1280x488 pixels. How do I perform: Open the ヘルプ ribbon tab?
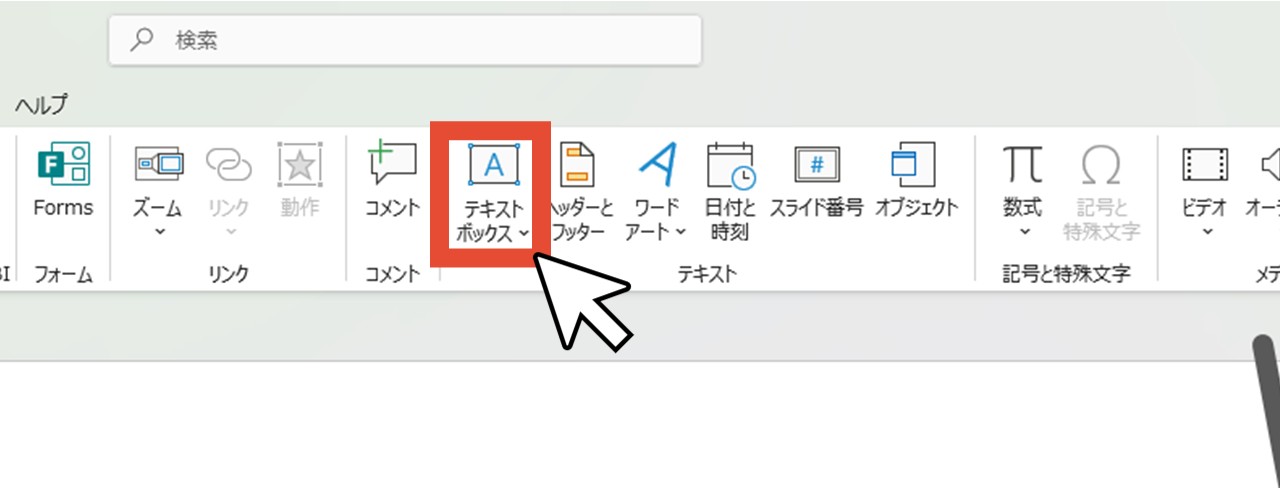(41, 104)
